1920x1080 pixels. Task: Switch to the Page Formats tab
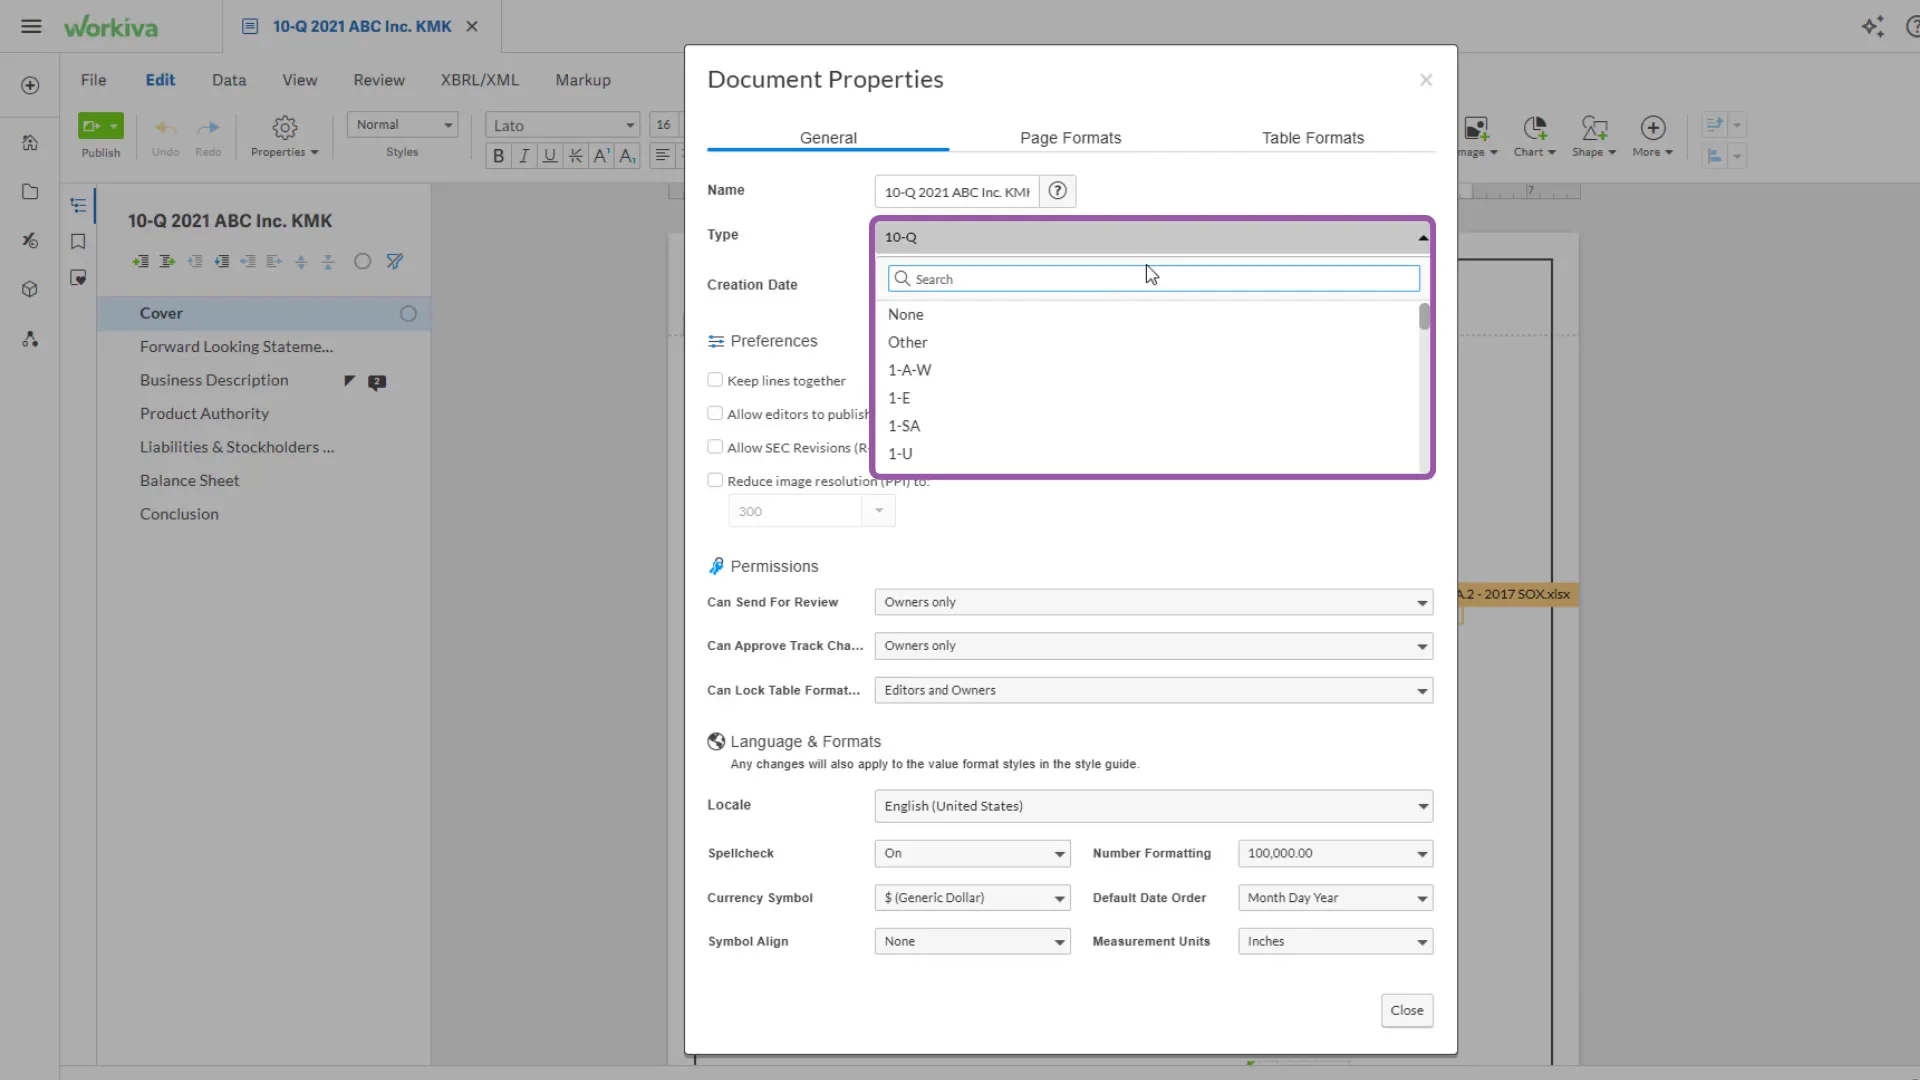tap(1070, 138)
